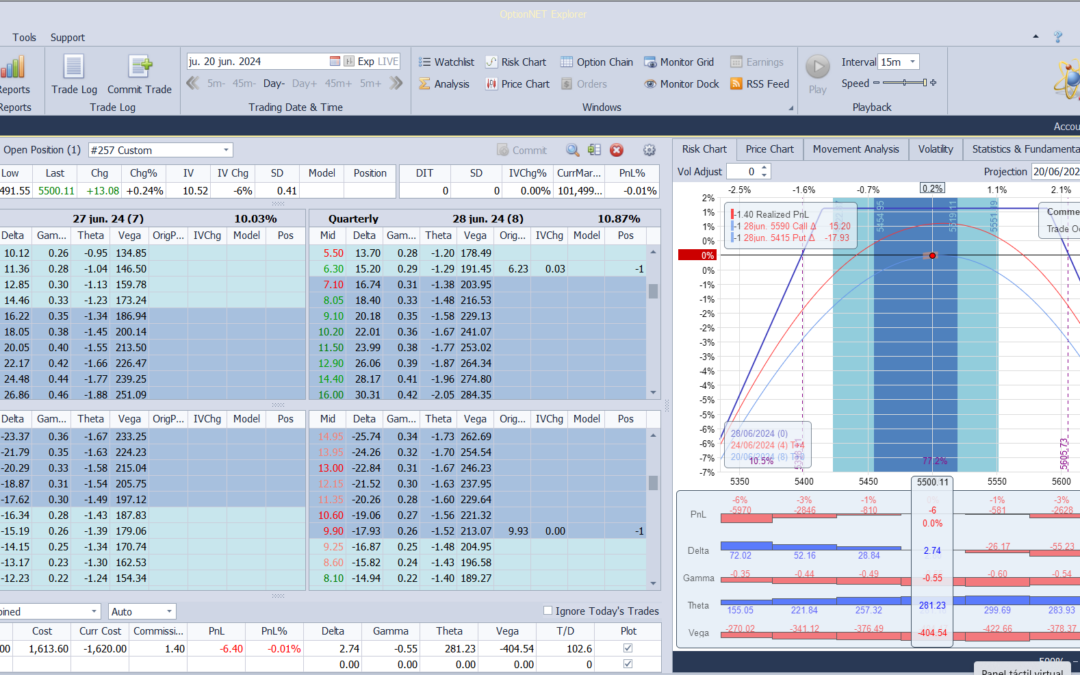This screenshot has height=675, width=1080.
Task: Click the Day- button
Action: click(273, 84)
